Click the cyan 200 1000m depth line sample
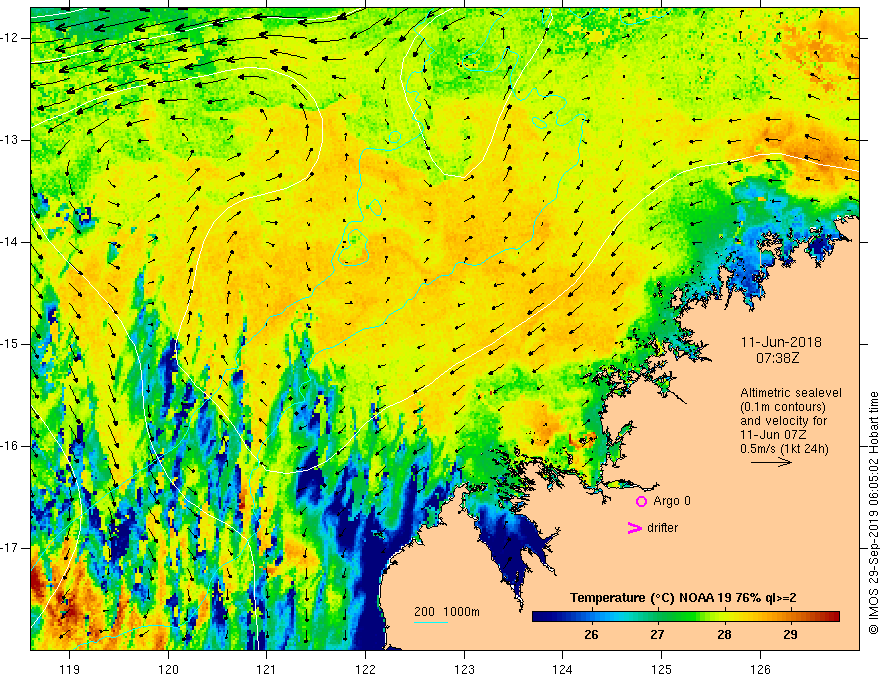This screenshot has width=880, height=680. (x=430, y=622)
